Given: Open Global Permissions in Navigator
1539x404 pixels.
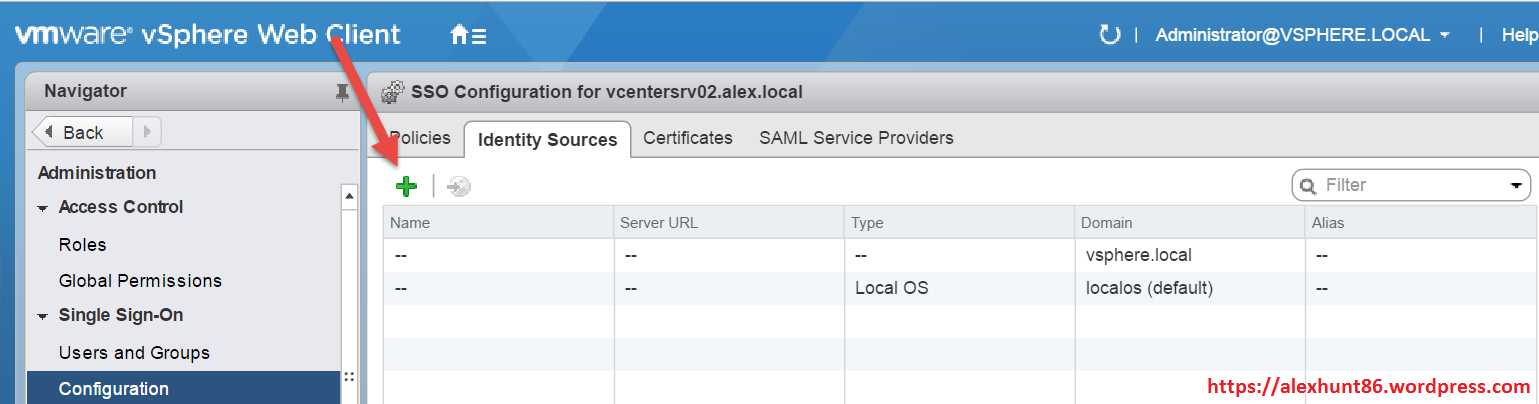Looking at the screenshot, I should click(140, 281).
